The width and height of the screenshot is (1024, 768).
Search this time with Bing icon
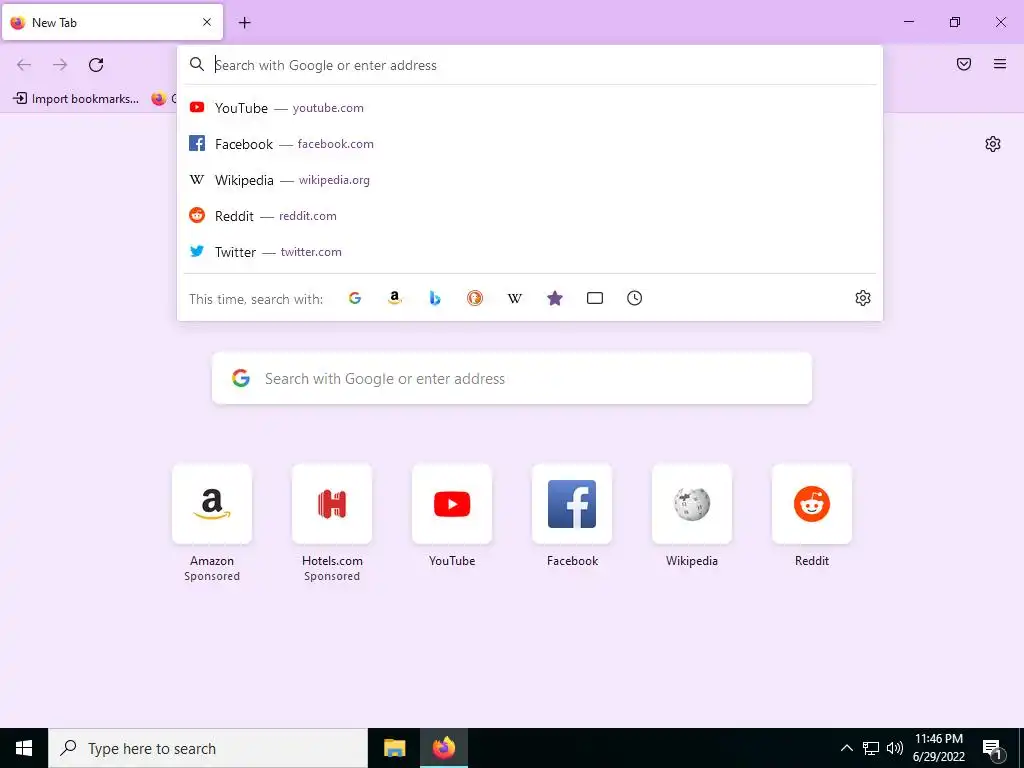pos(435,298)
